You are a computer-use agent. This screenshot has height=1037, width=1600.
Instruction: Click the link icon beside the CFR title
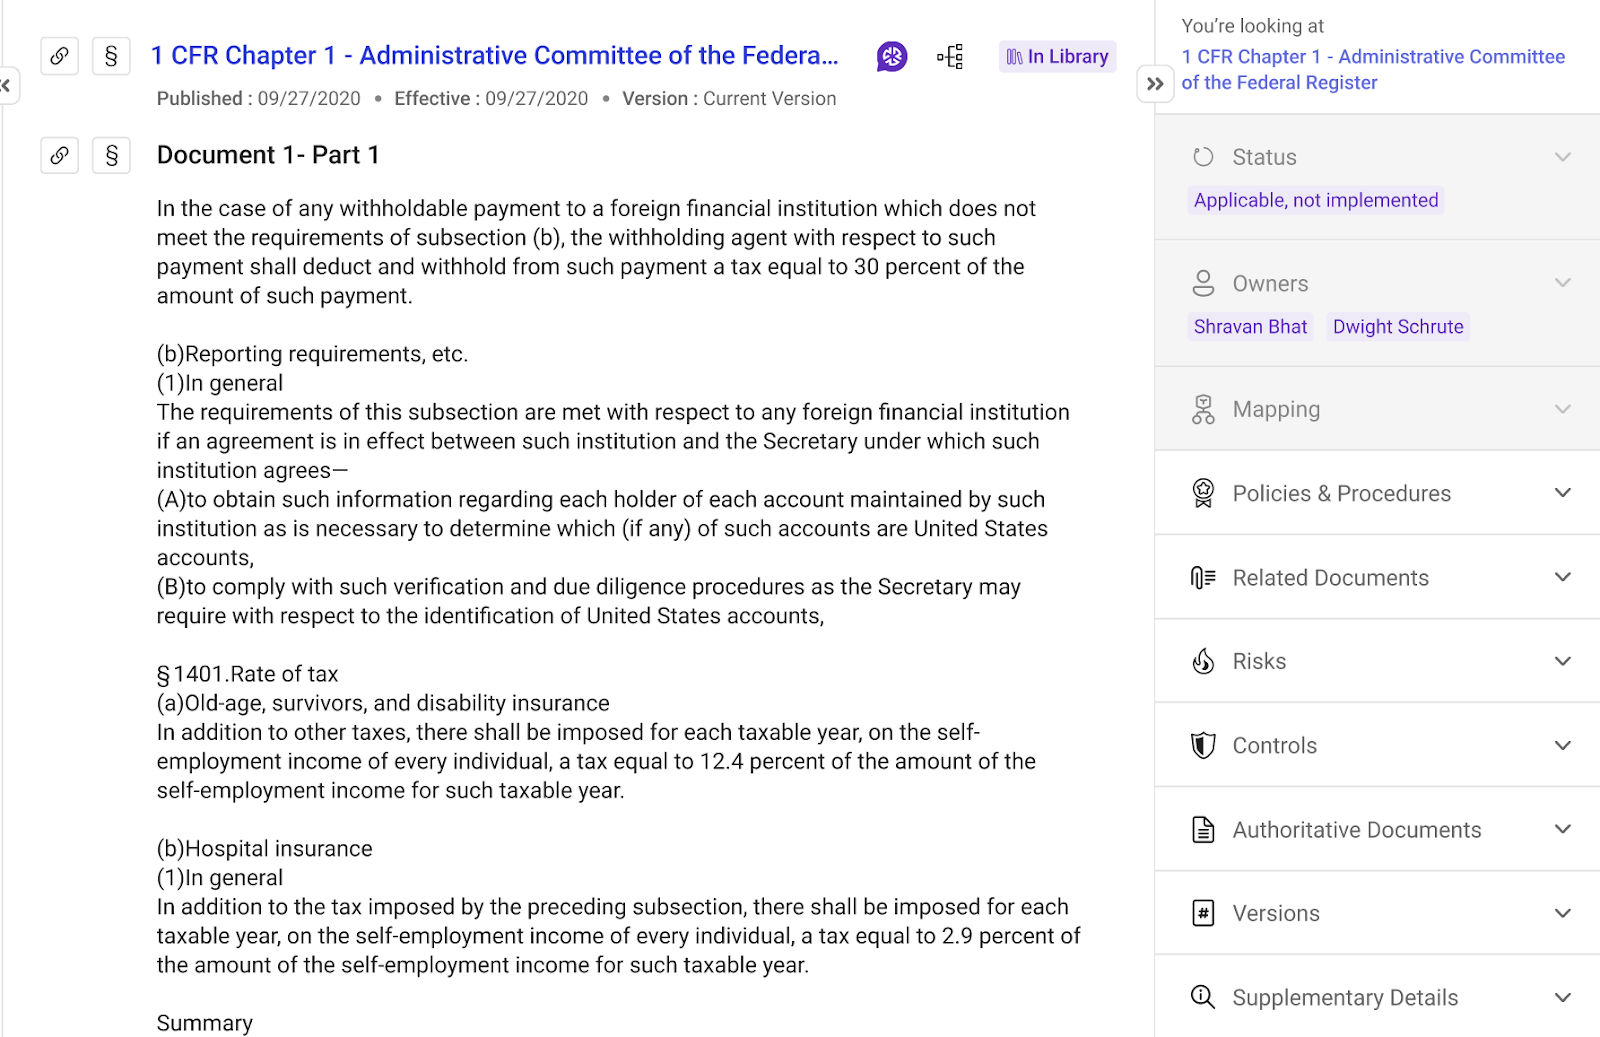click(60, 56)
